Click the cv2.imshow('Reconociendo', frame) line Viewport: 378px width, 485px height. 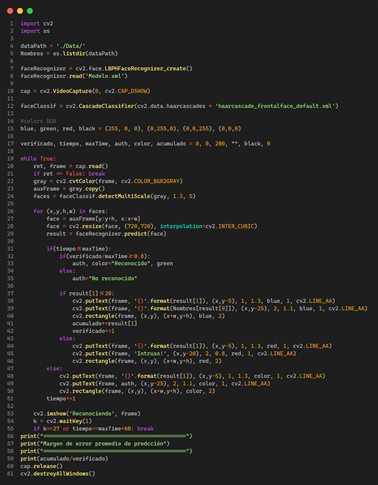click(x=87, y=414)
